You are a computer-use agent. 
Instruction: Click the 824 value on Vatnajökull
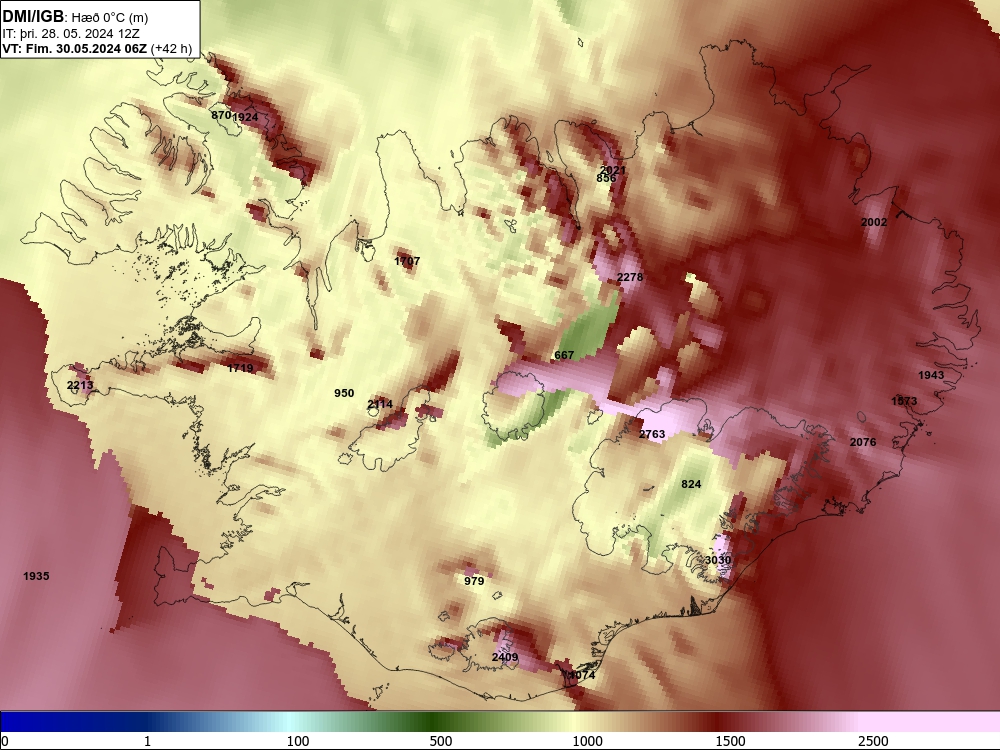click(x=691, y=484)
